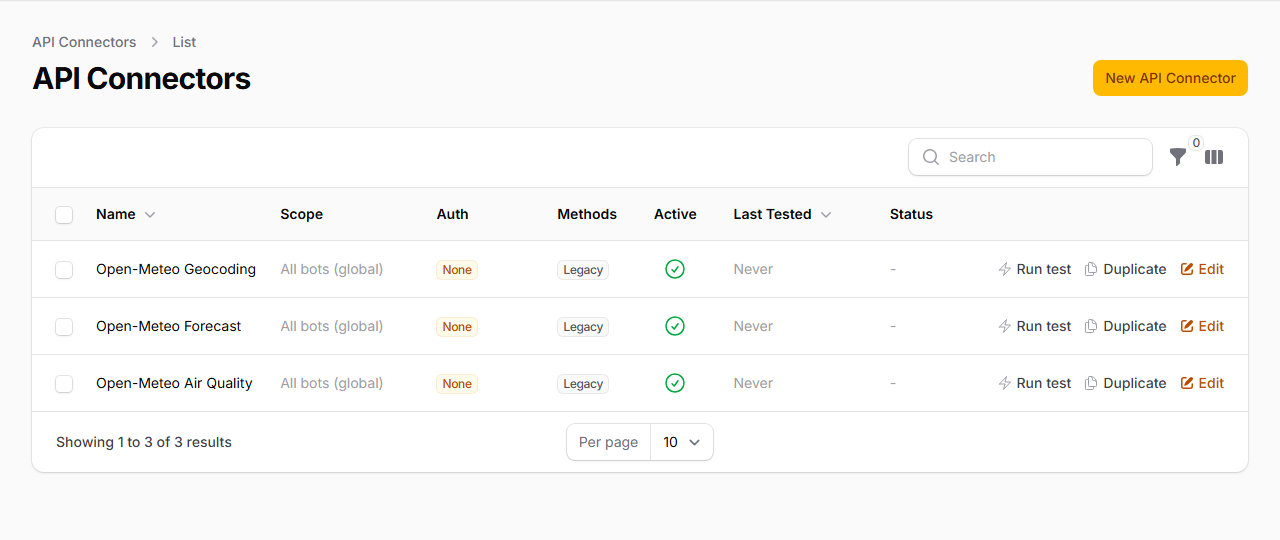Open the Per page count dropdown
Viewport: 1280px width, 540px height.
[x=682, y=442]
